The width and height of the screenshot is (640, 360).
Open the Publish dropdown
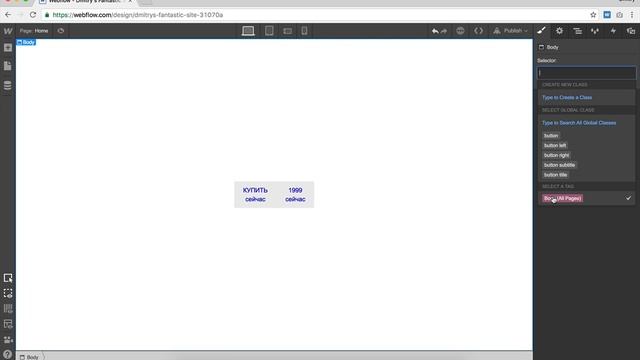click(510, 31)
